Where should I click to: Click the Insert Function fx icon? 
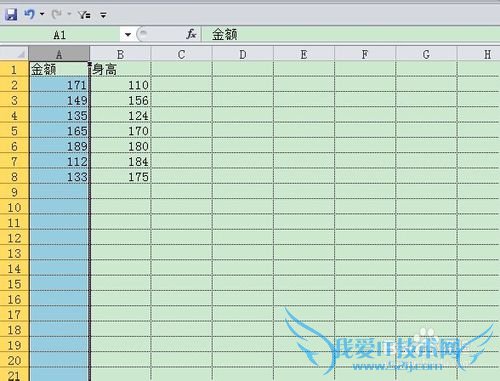[191, 34]
